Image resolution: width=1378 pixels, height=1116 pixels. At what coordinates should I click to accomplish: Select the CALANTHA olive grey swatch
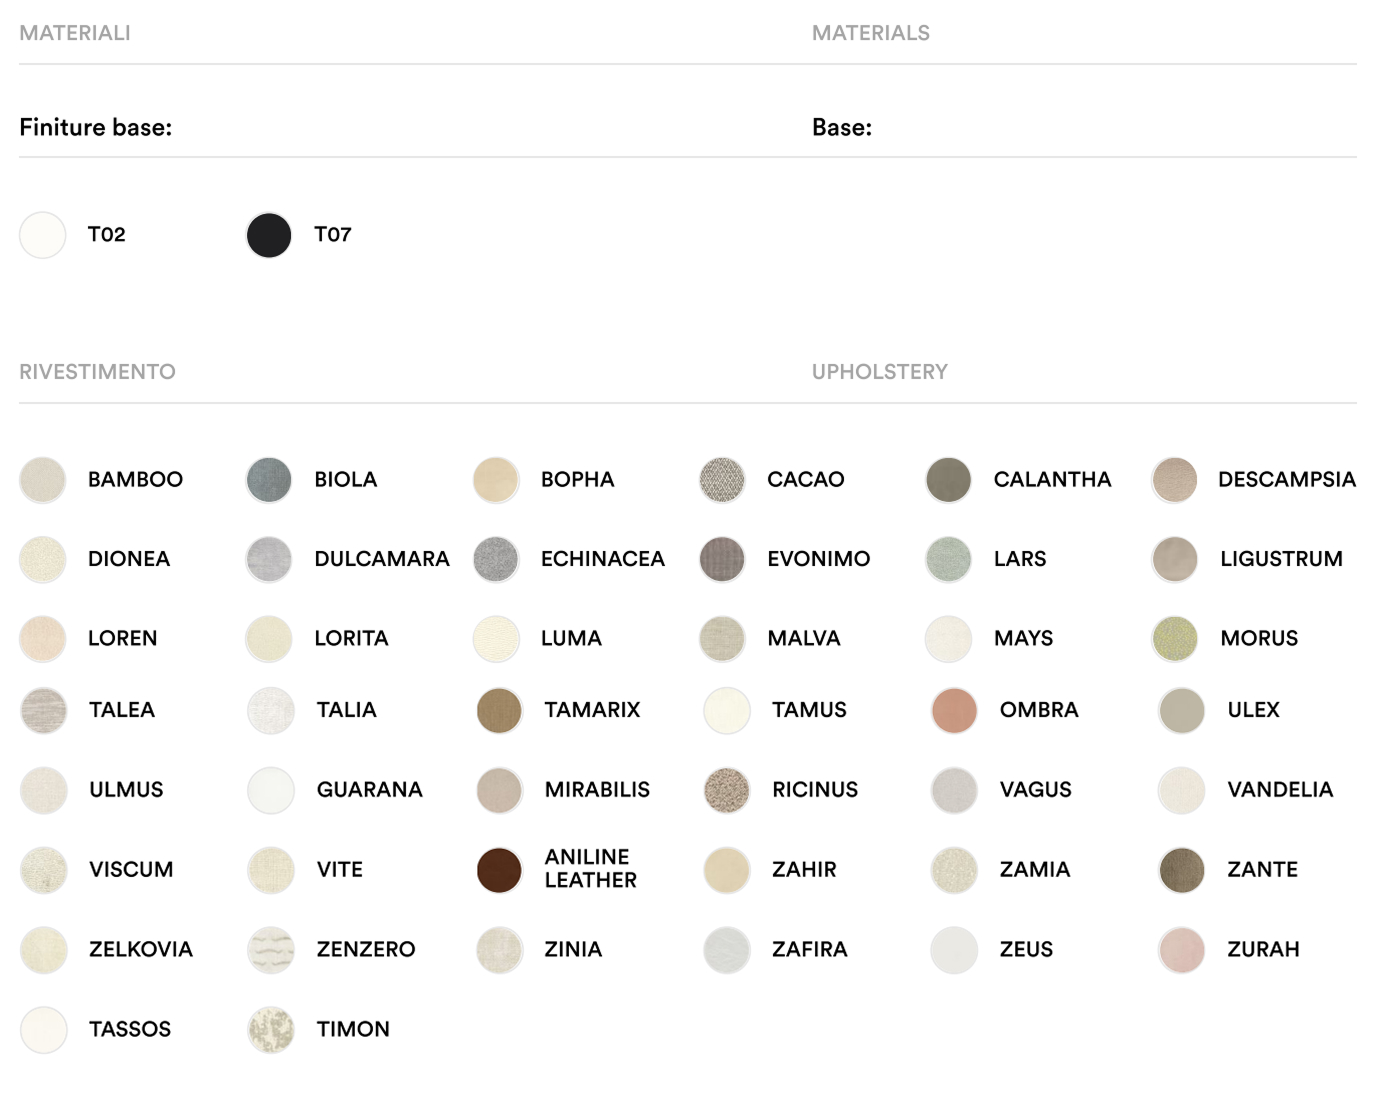click(948, 480)
